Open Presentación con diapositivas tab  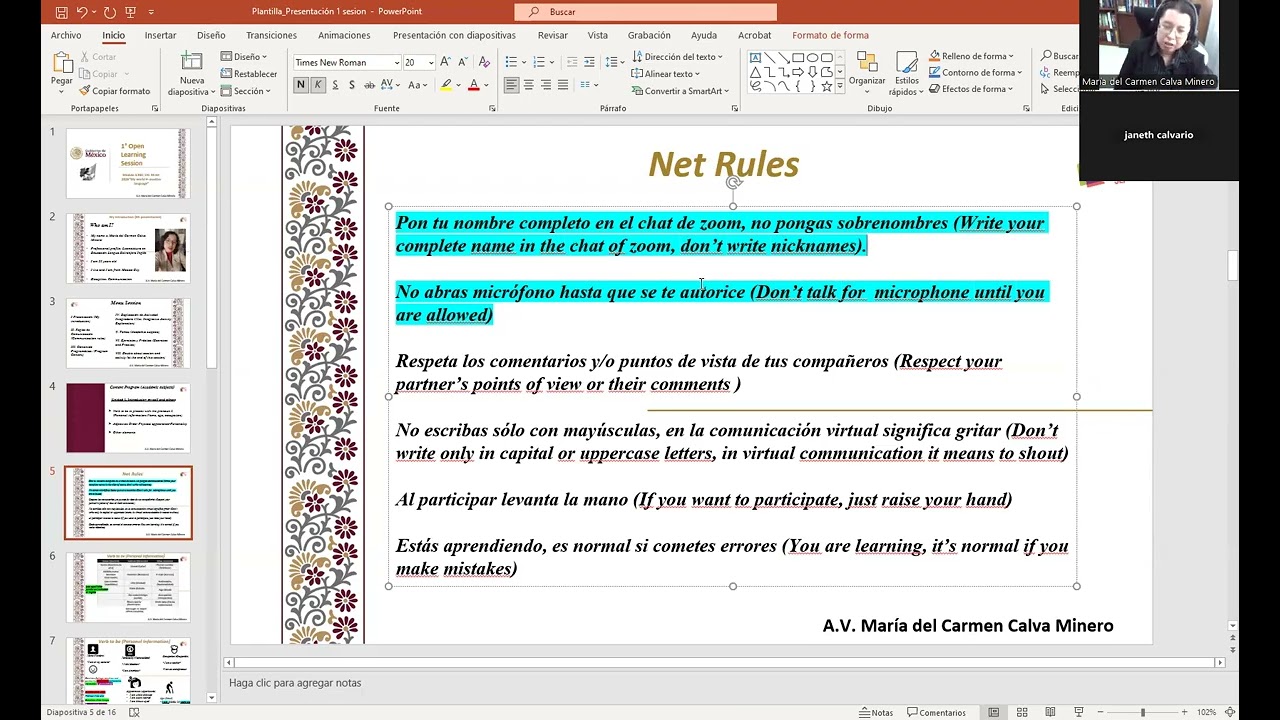454,35
